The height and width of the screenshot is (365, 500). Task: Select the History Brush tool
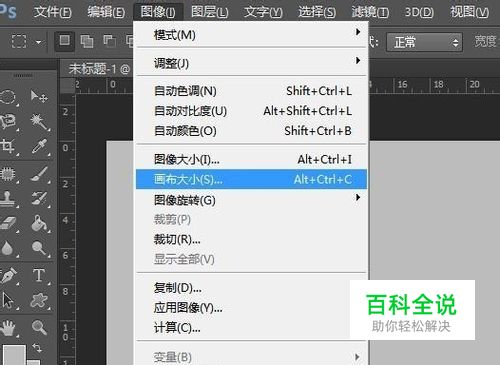point(40,198)
